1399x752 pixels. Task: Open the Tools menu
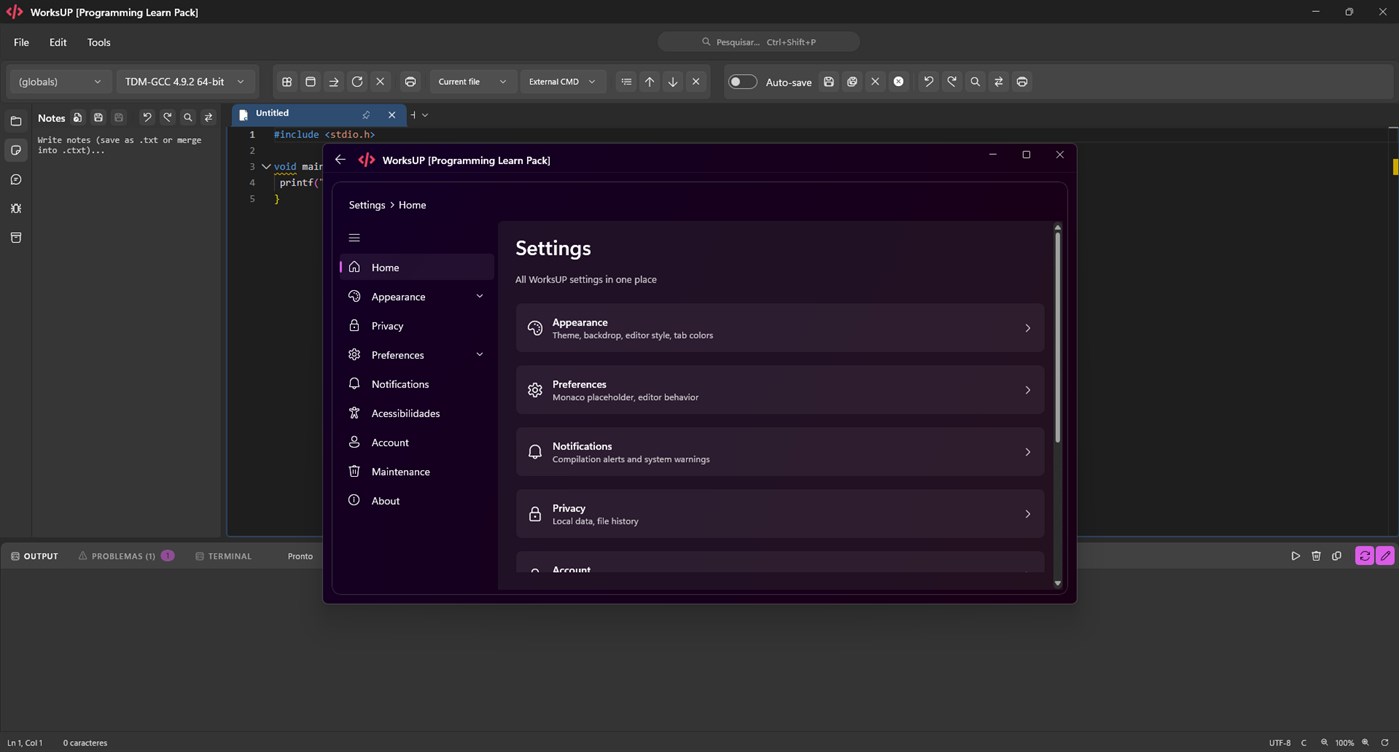tap(99, 43)
